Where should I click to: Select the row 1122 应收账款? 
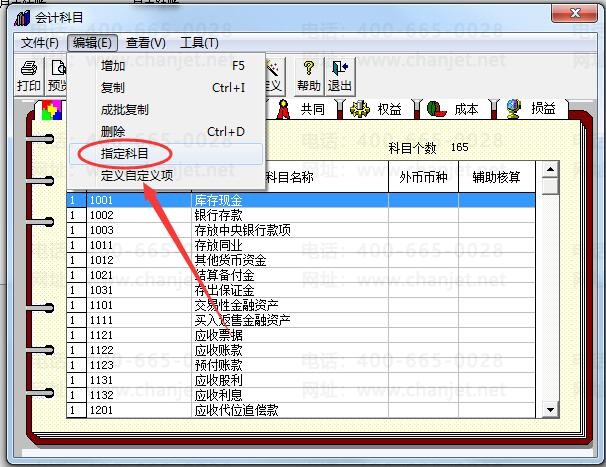coord(301,350)
